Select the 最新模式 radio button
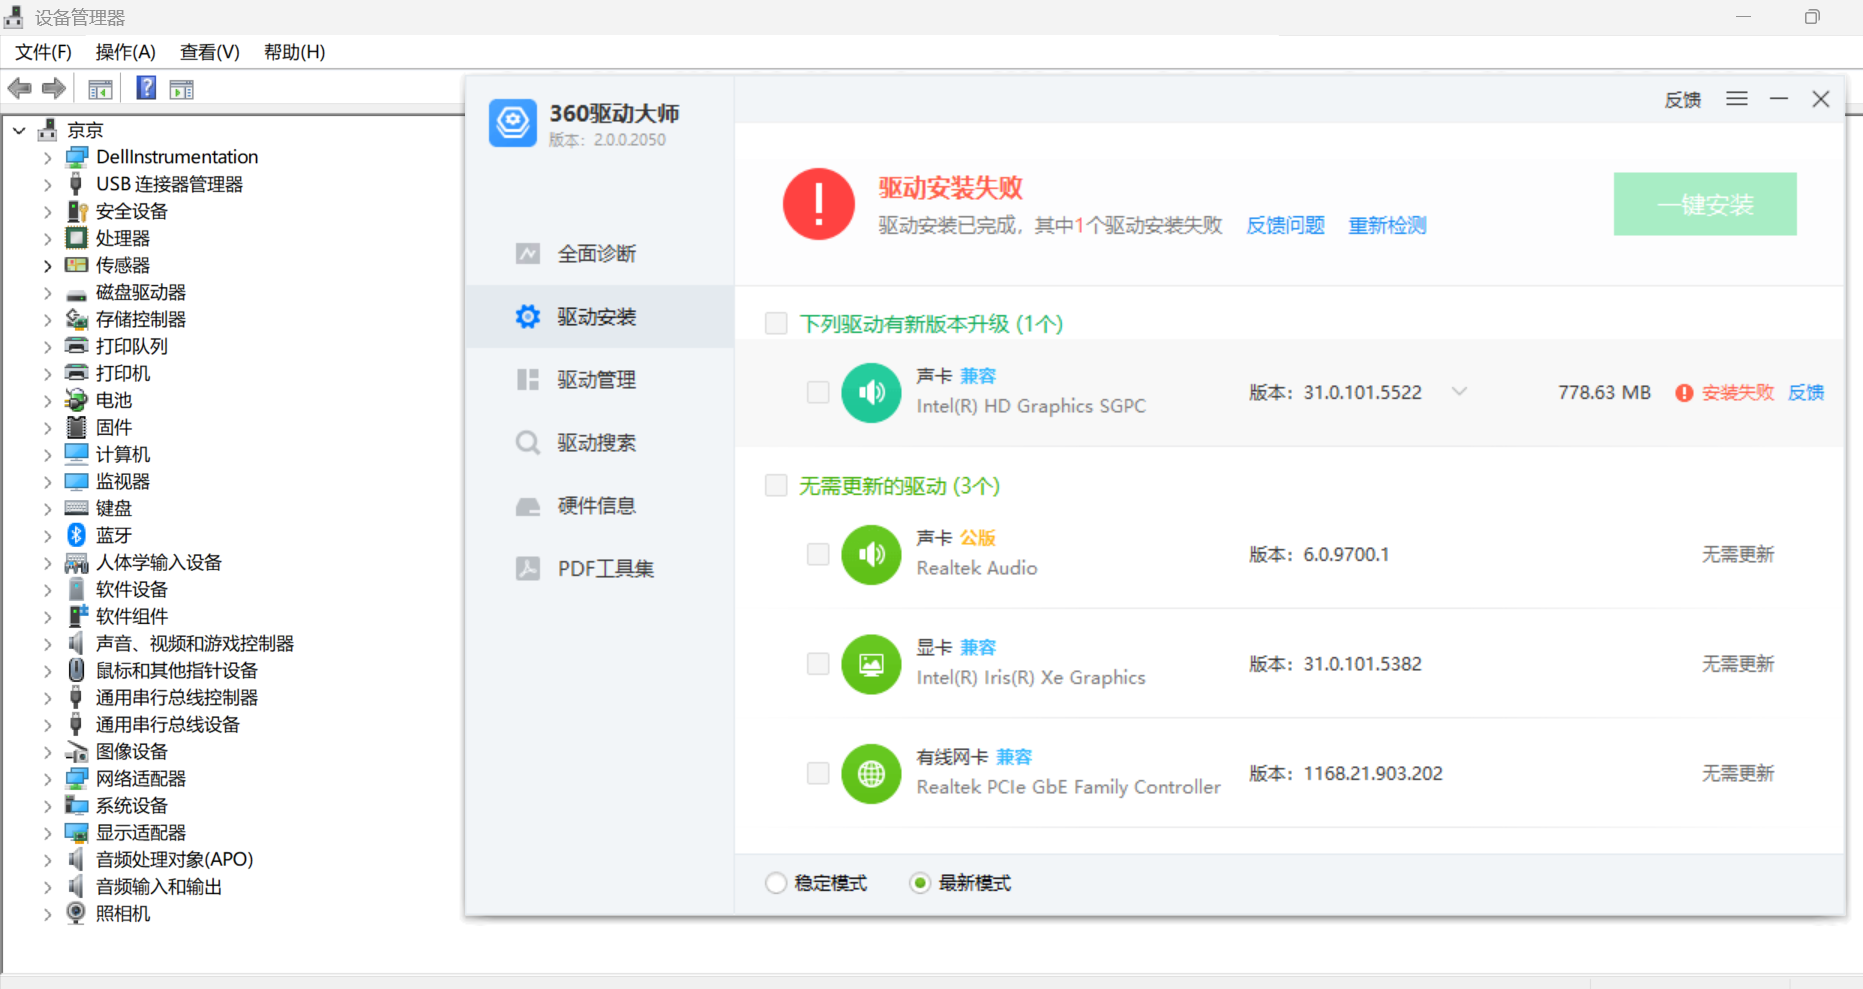The image size is (1863, 989). point(920,883)
